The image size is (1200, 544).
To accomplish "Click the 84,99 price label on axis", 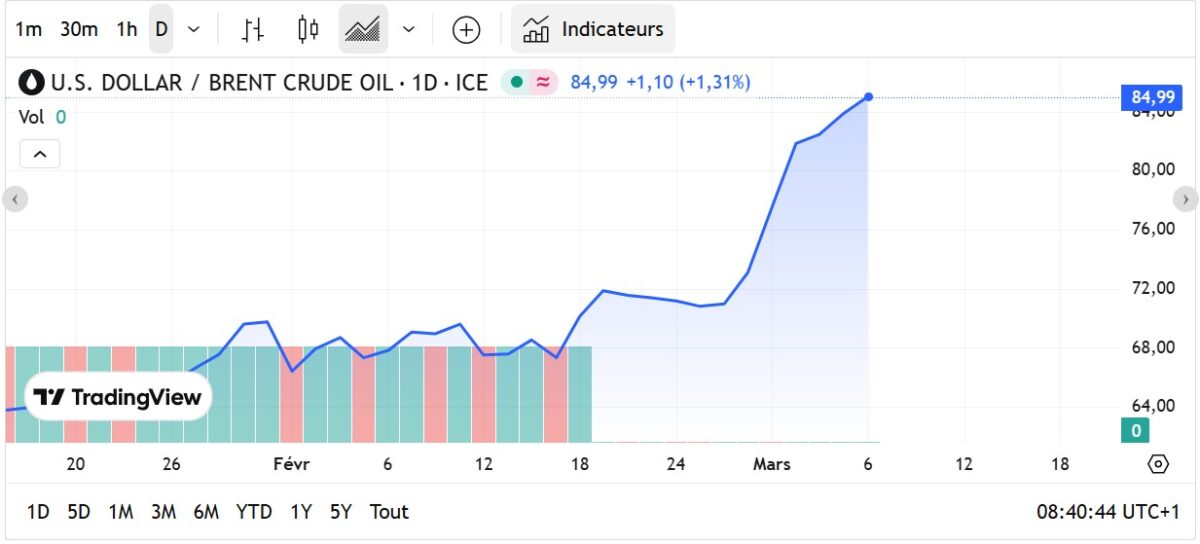I will [x=1152, y=97].
